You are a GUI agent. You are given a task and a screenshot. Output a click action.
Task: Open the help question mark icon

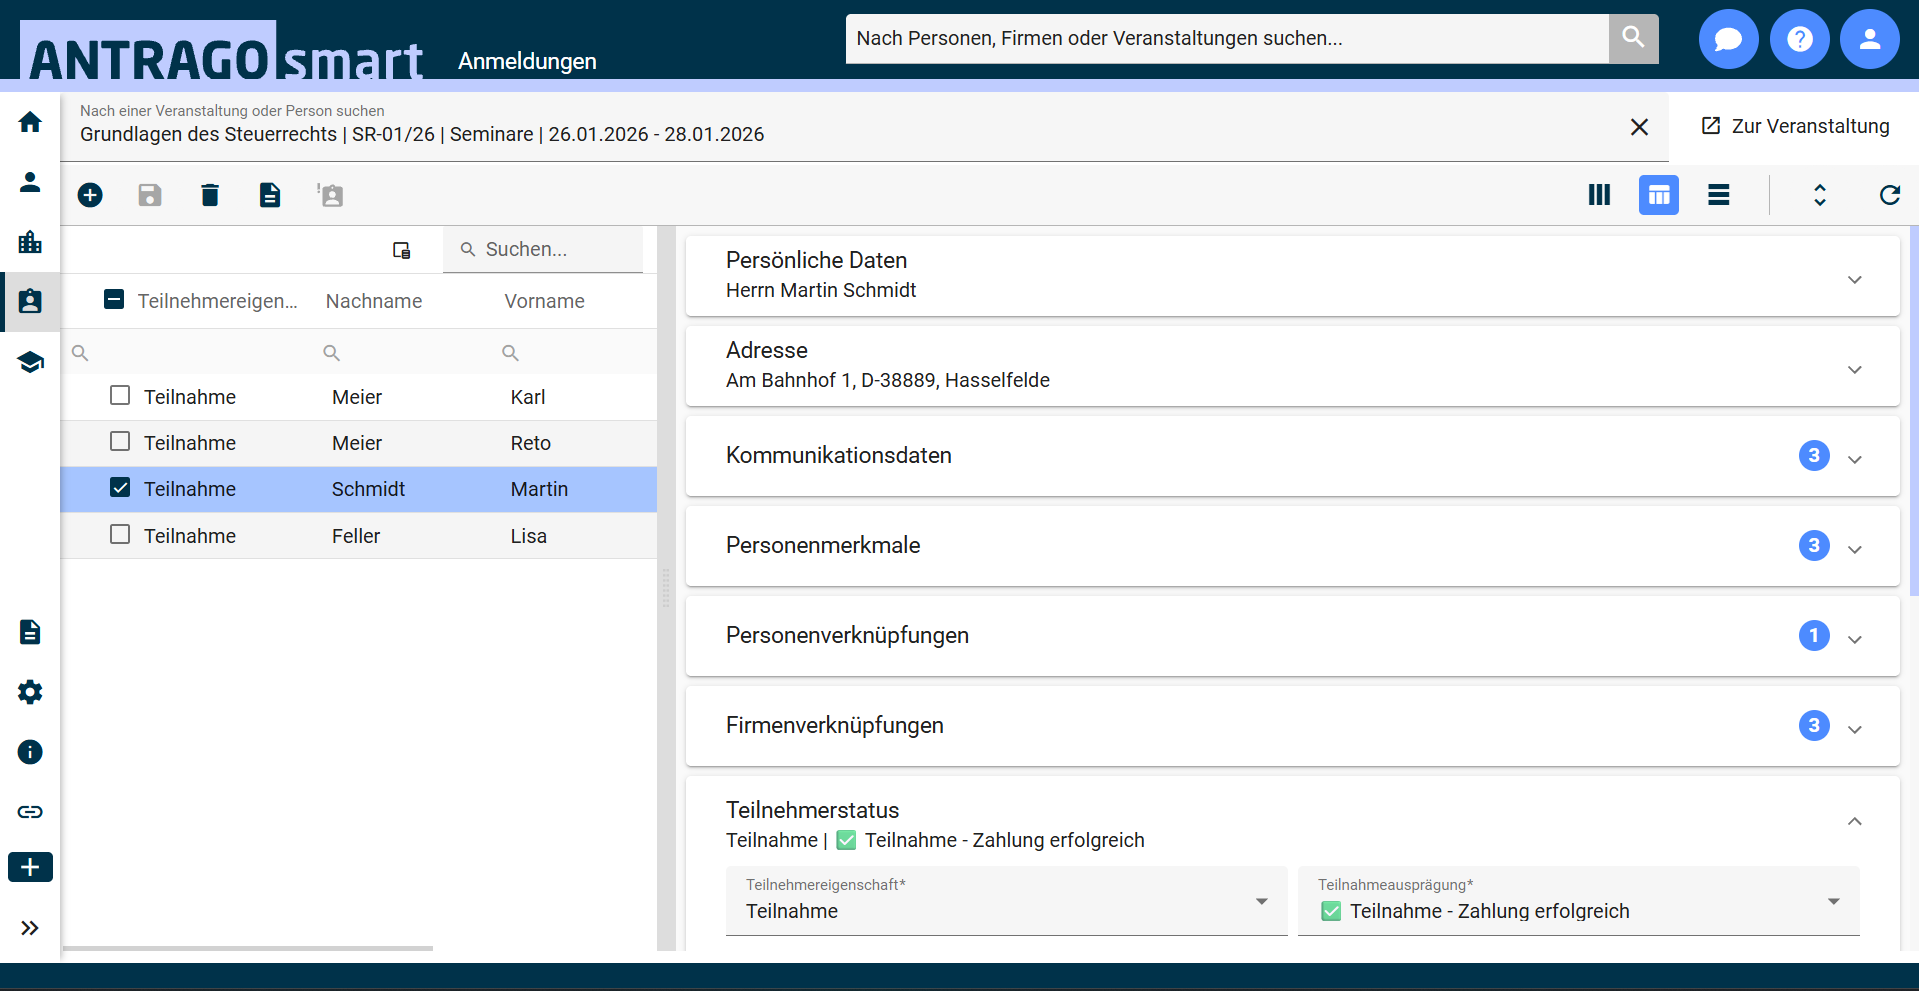1799,39
